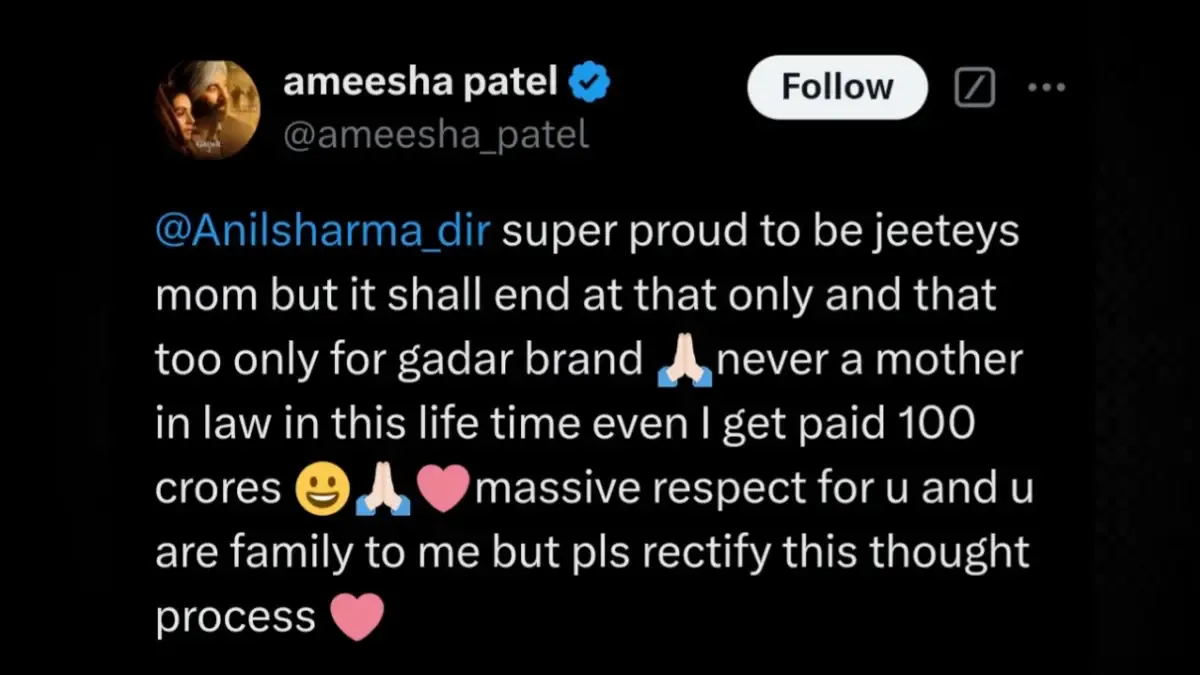Viewport: 1200px width, 675px height.
Task: Click the folded hands emoji after 'brand'
Action: click(x=685, y=363)
